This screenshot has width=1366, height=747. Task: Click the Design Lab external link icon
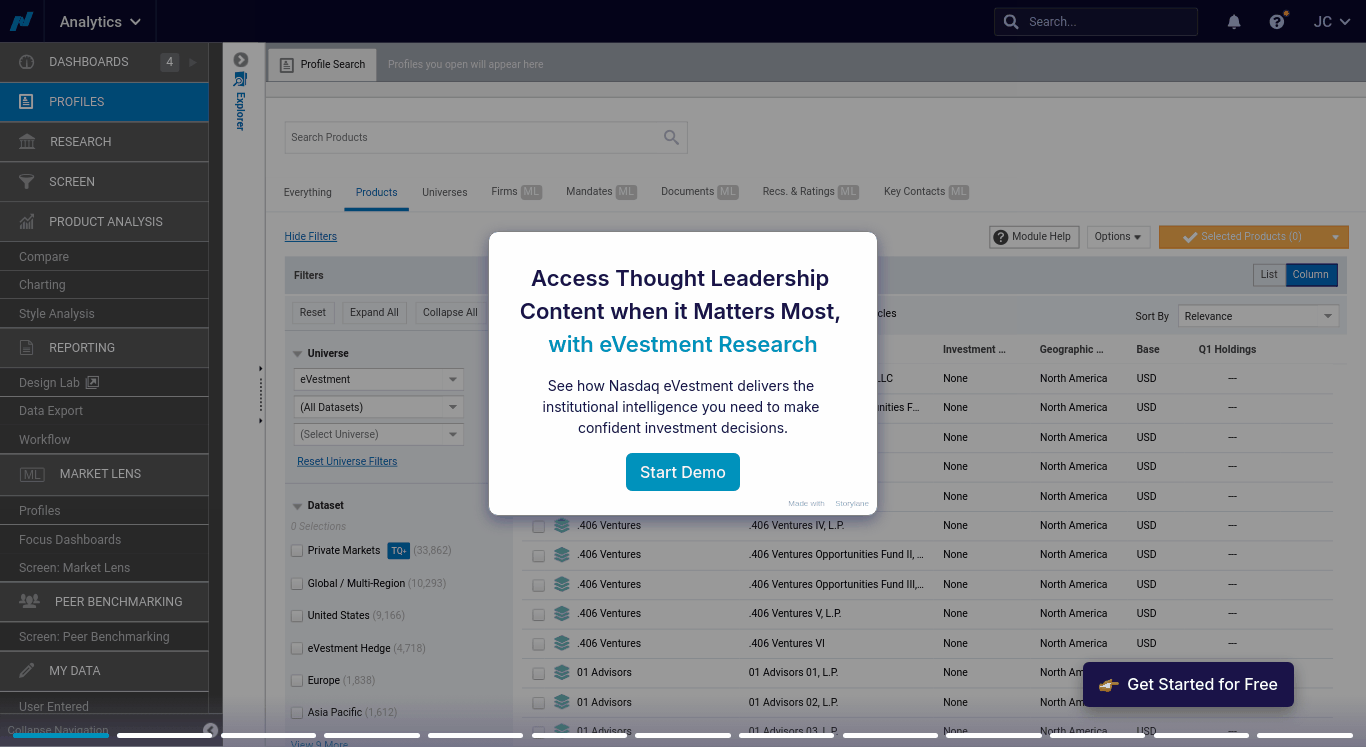93,383
